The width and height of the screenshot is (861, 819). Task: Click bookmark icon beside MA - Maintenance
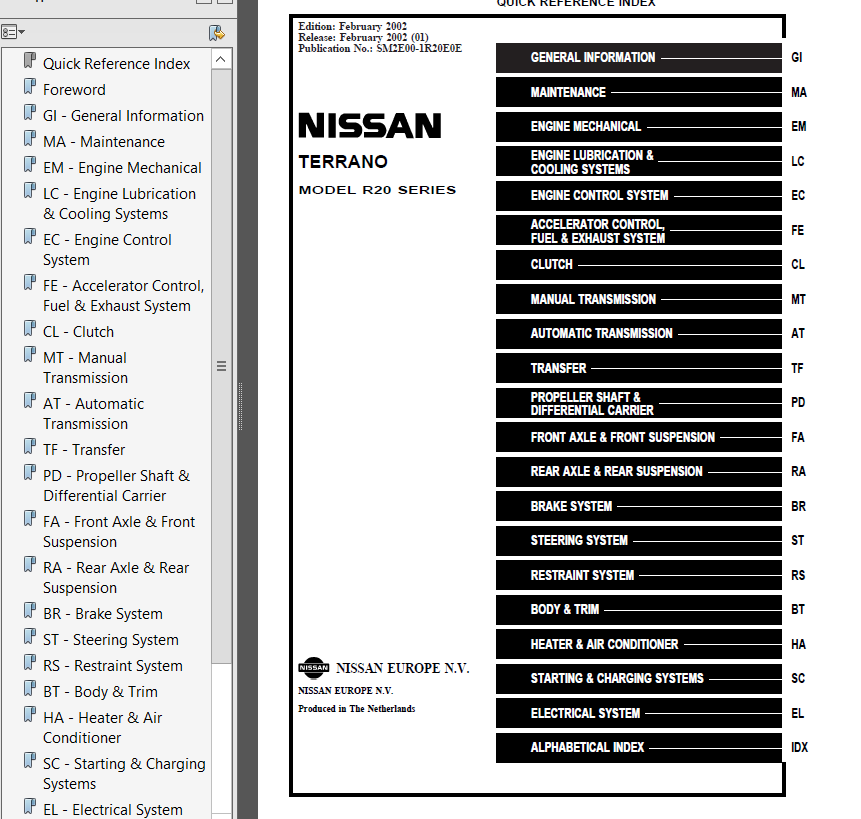tap(30, 138)
